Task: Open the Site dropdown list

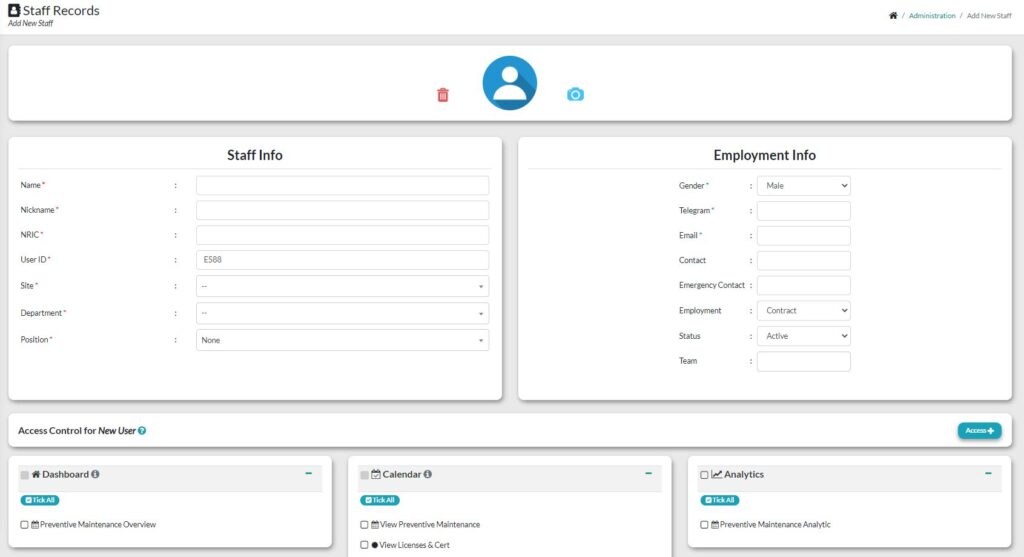Action: (342, 286)
